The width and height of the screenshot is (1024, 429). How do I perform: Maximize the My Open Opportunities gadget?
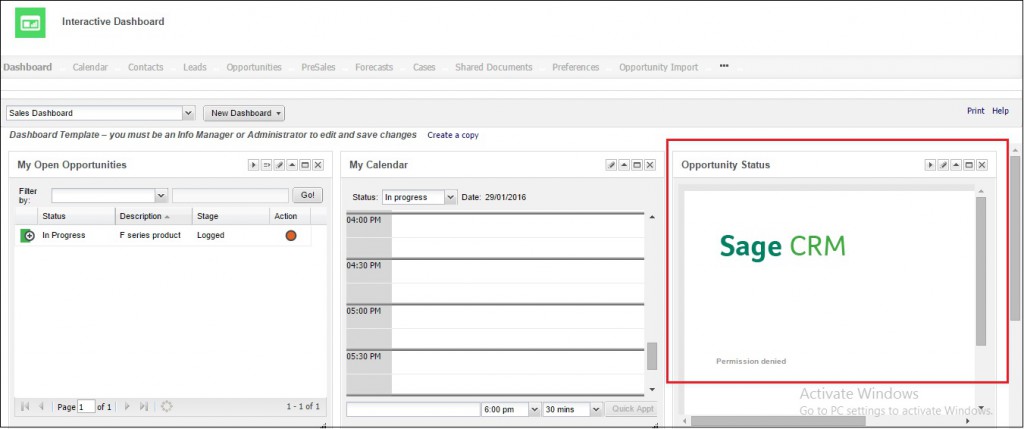coord(305,165)
